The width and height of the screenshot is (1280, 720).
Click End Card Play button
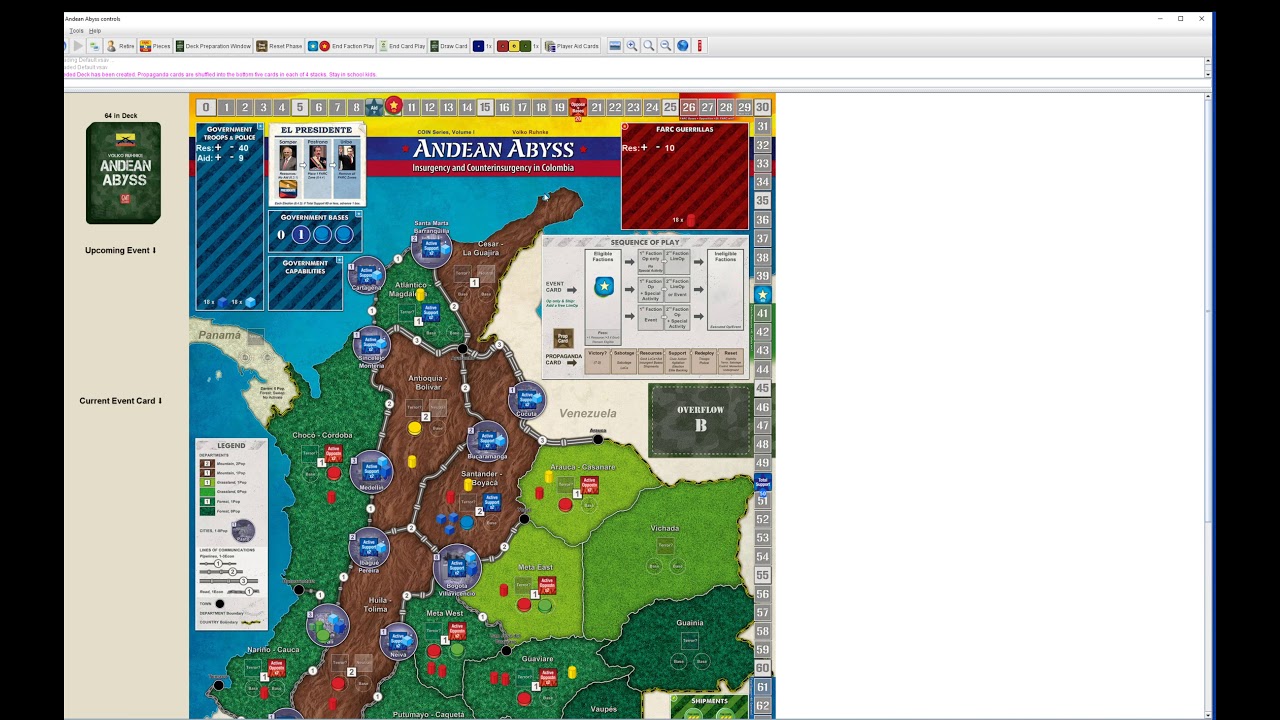403,46
